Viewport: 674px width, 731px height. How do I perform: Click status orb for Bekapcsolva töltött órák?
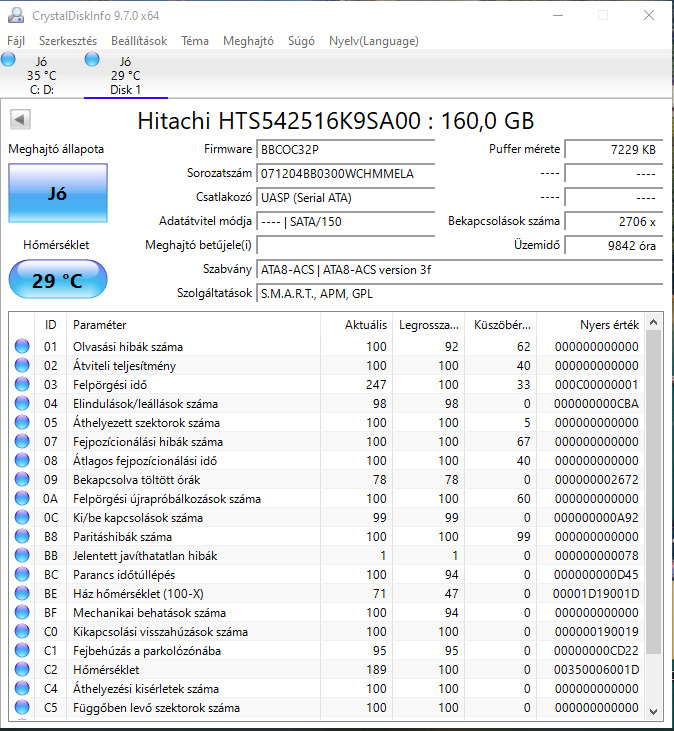coord(22,480)
